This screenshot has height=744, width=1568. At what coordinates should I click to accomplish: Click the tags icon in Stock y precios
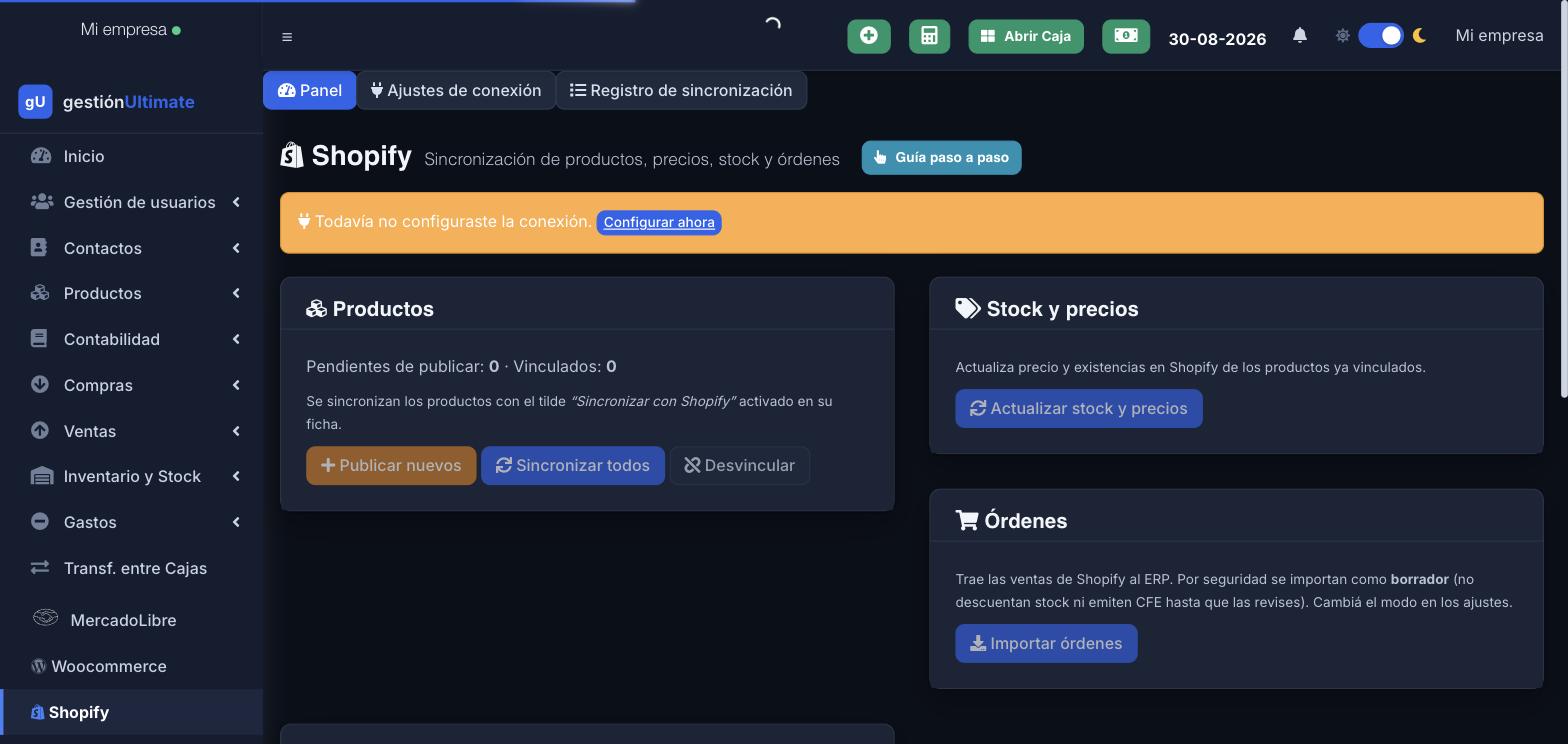(967, 308)
